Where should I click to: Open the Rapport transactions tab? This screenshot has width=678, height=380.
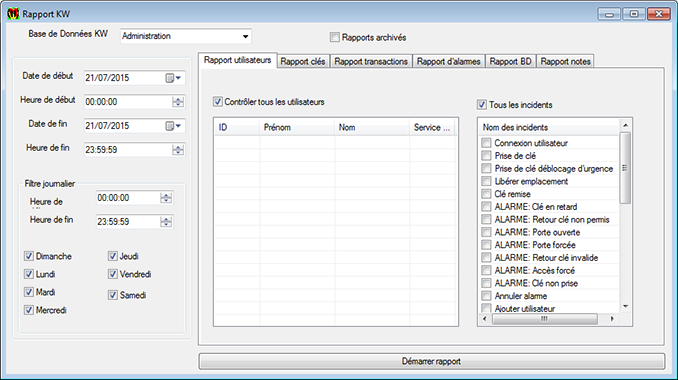pos(371,61)
